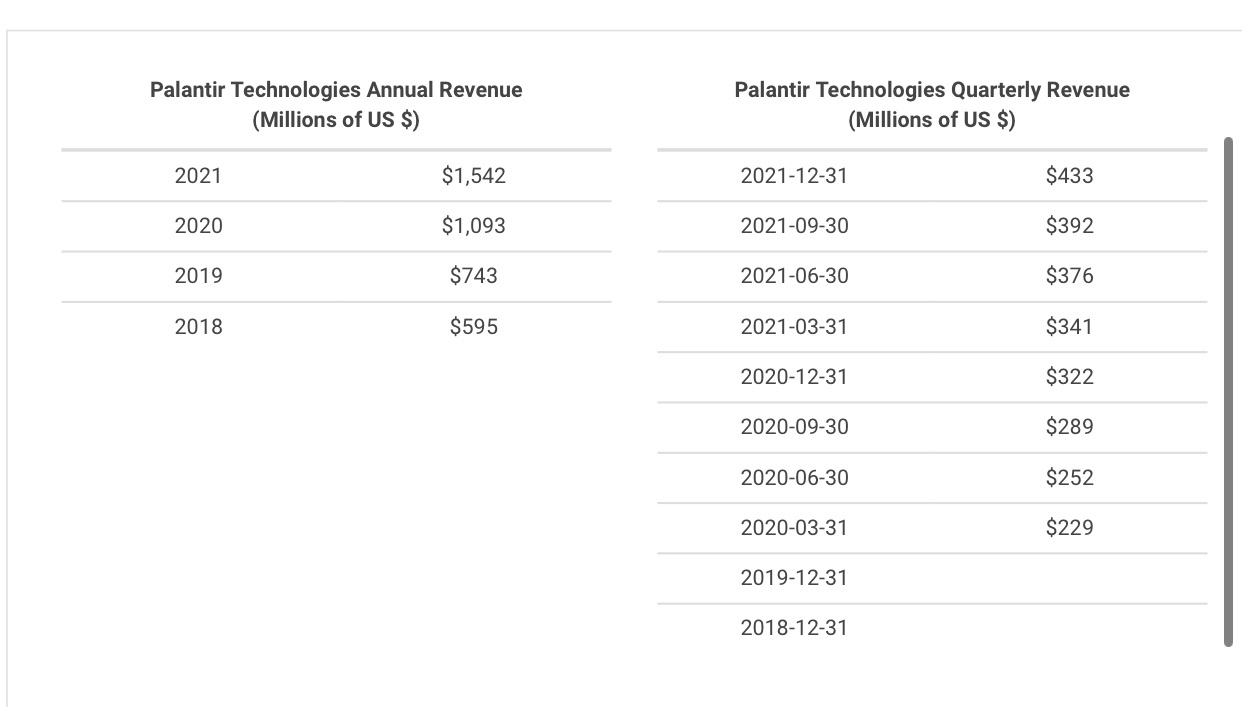1242x707 pixels.
Task: Select the 2019-12-31 date row
Action: pos(794,578)
